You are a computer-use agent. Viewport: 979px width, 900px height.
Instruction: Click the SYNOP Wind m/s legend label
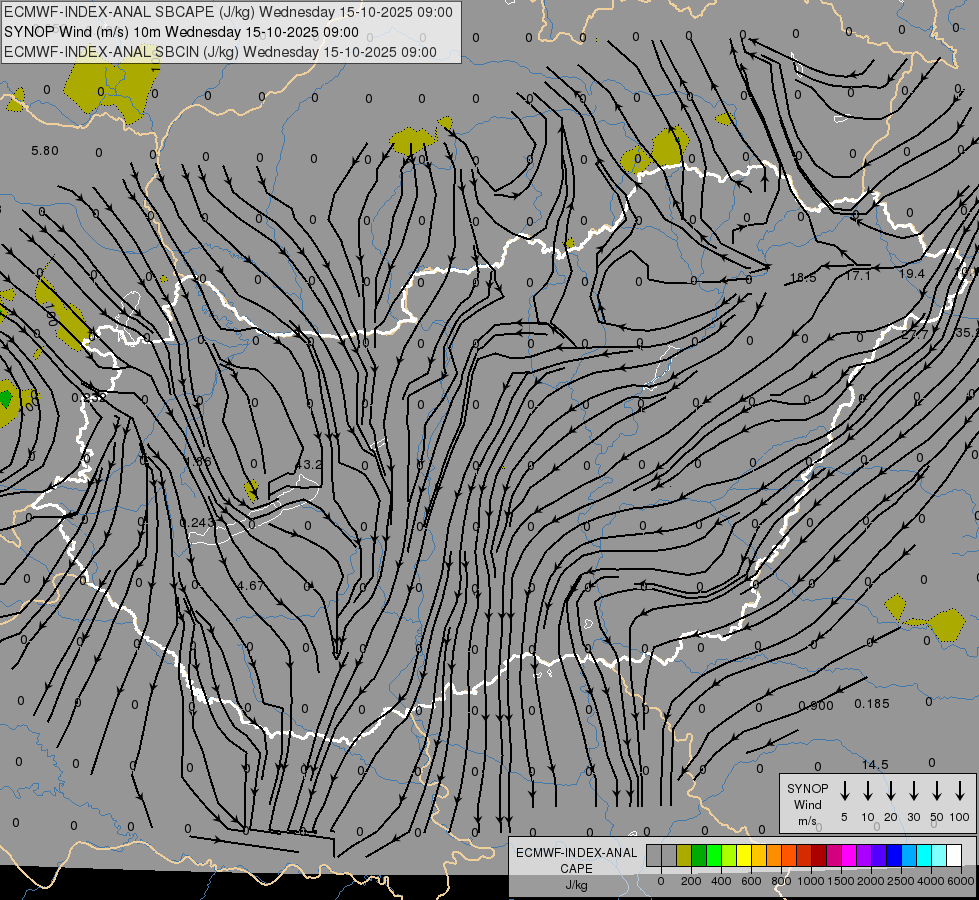coord(807,804)
